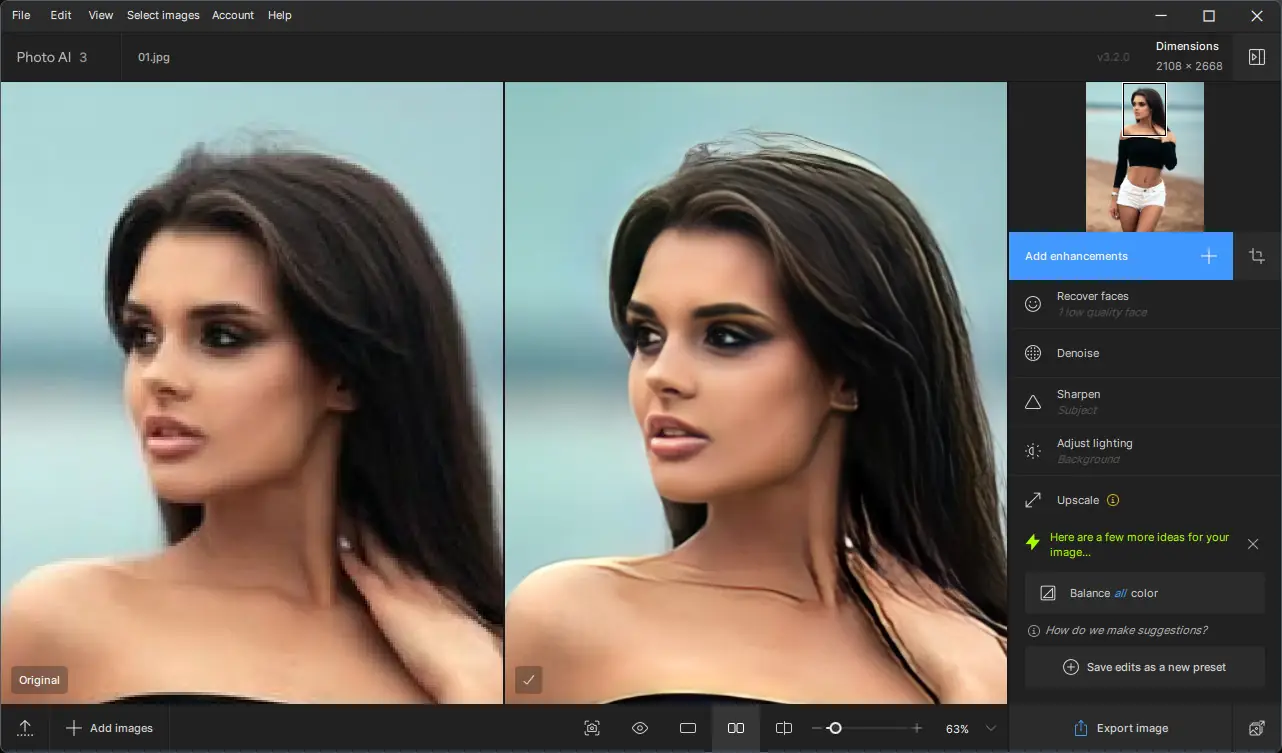The height and width of the screenshot is (753, 1282).
Task: Click the portrait thumbnail in the navigator
Action: (x=1145, y=155)
